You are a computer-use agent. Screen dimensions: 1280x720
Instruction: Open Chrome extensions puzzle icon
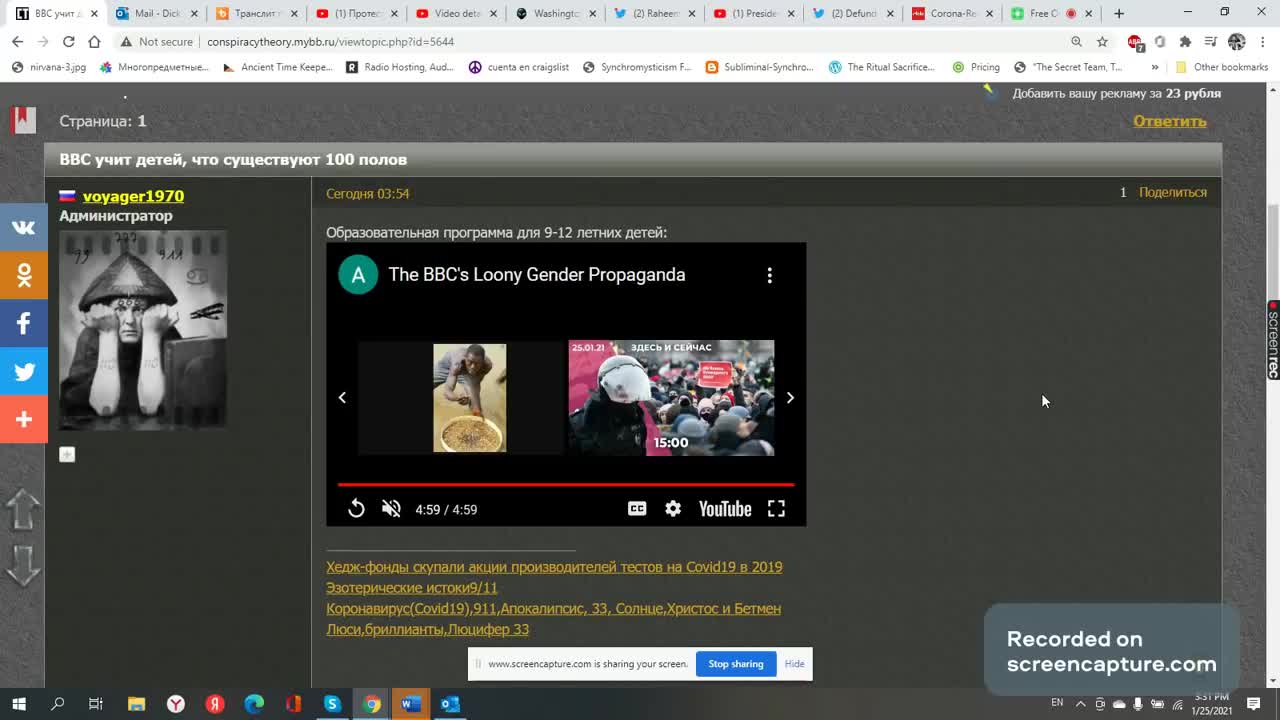(1185, 42)
